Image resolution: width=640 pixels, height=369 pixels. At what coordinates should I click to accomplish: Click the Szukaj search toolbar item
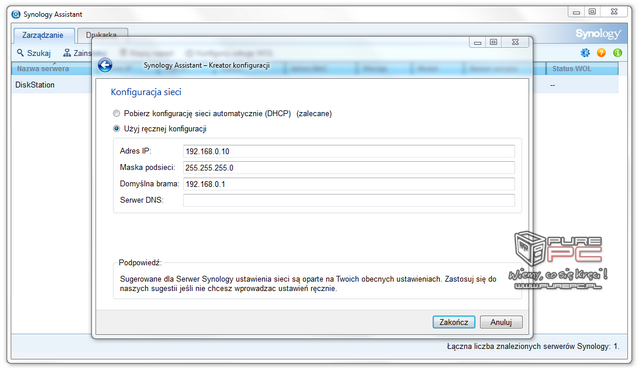(34, 53)
